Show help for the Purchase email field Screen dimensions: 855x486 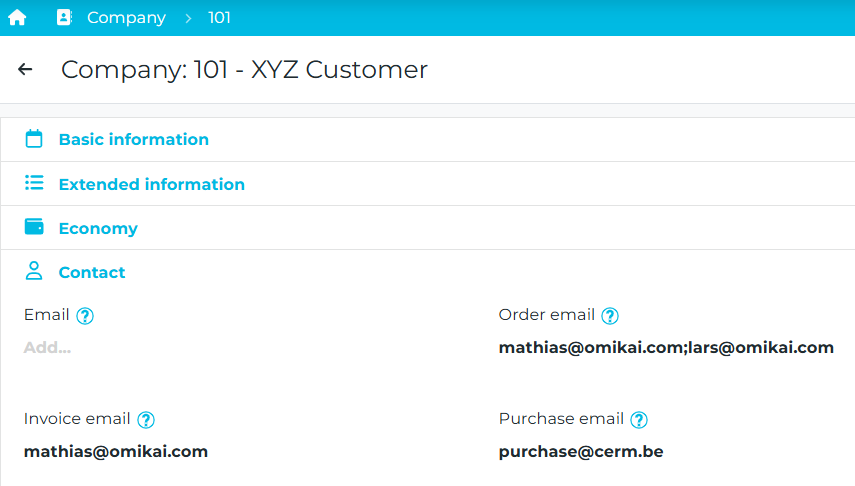pos(640,420)
